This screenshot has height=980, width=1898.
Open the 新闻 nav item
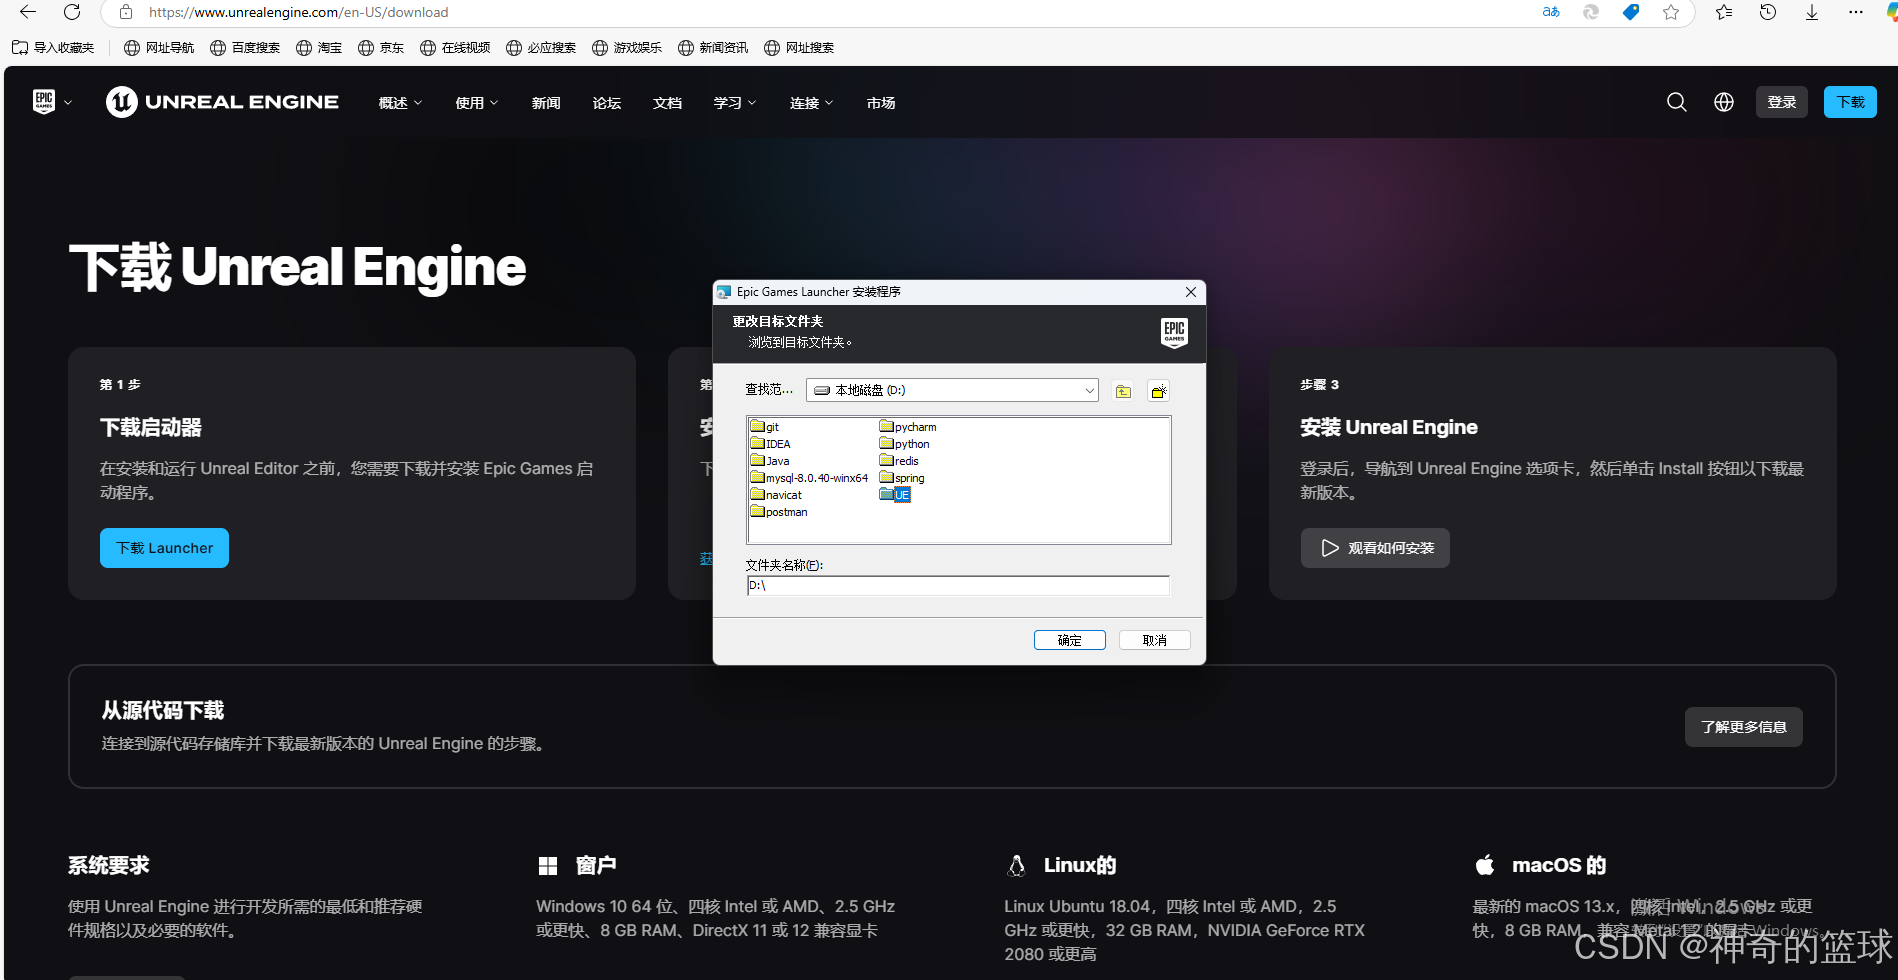546,103
